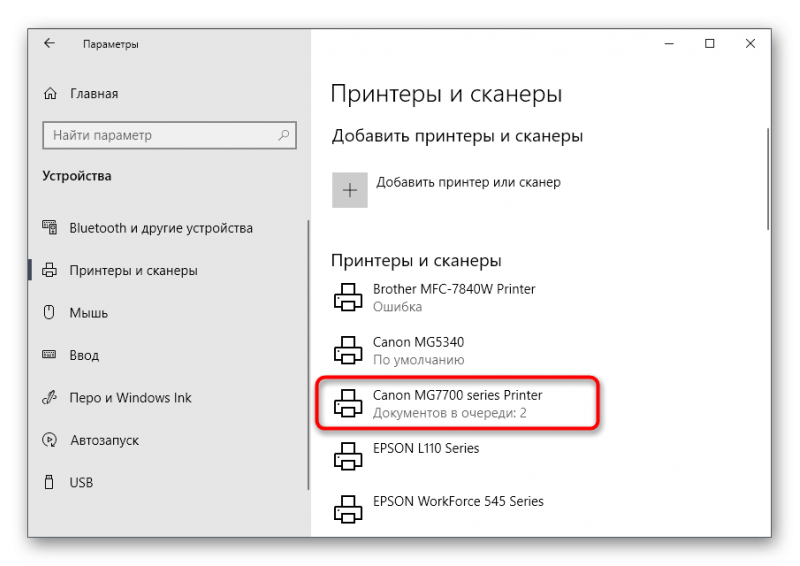This screenshot has height=566, width=800.
Task: Click Brother MFC-7840W printer icon
Action: (x=348, y=297)
